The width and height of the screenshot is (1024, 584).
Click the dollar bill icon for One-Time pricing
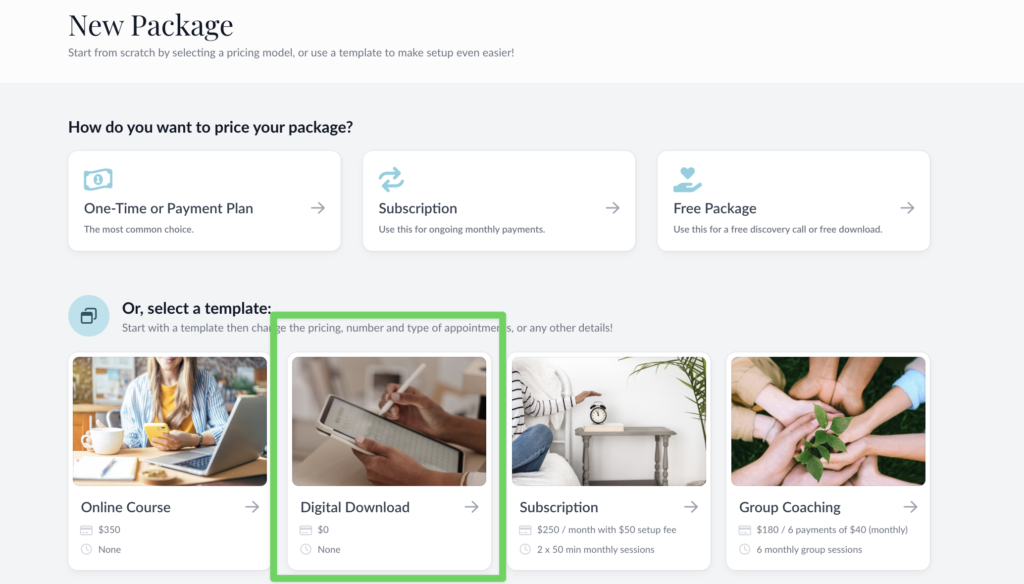point(98,180)
